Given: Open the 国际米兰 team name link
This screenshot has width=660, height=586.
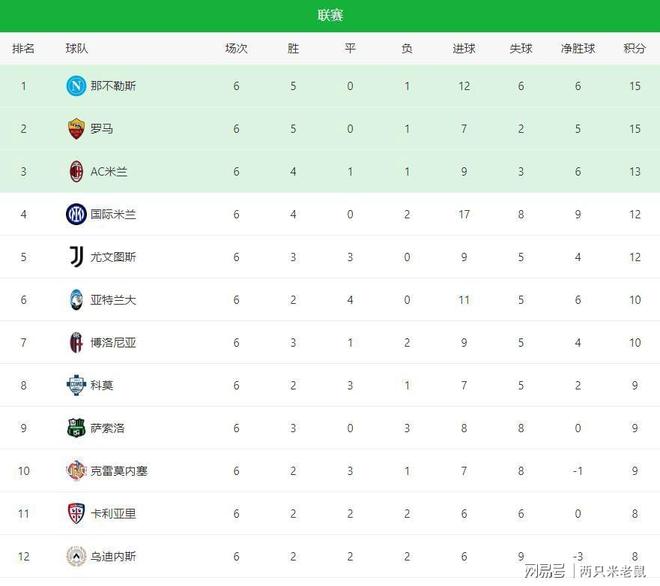Looking at the screenshot, I should pos(113,214).
